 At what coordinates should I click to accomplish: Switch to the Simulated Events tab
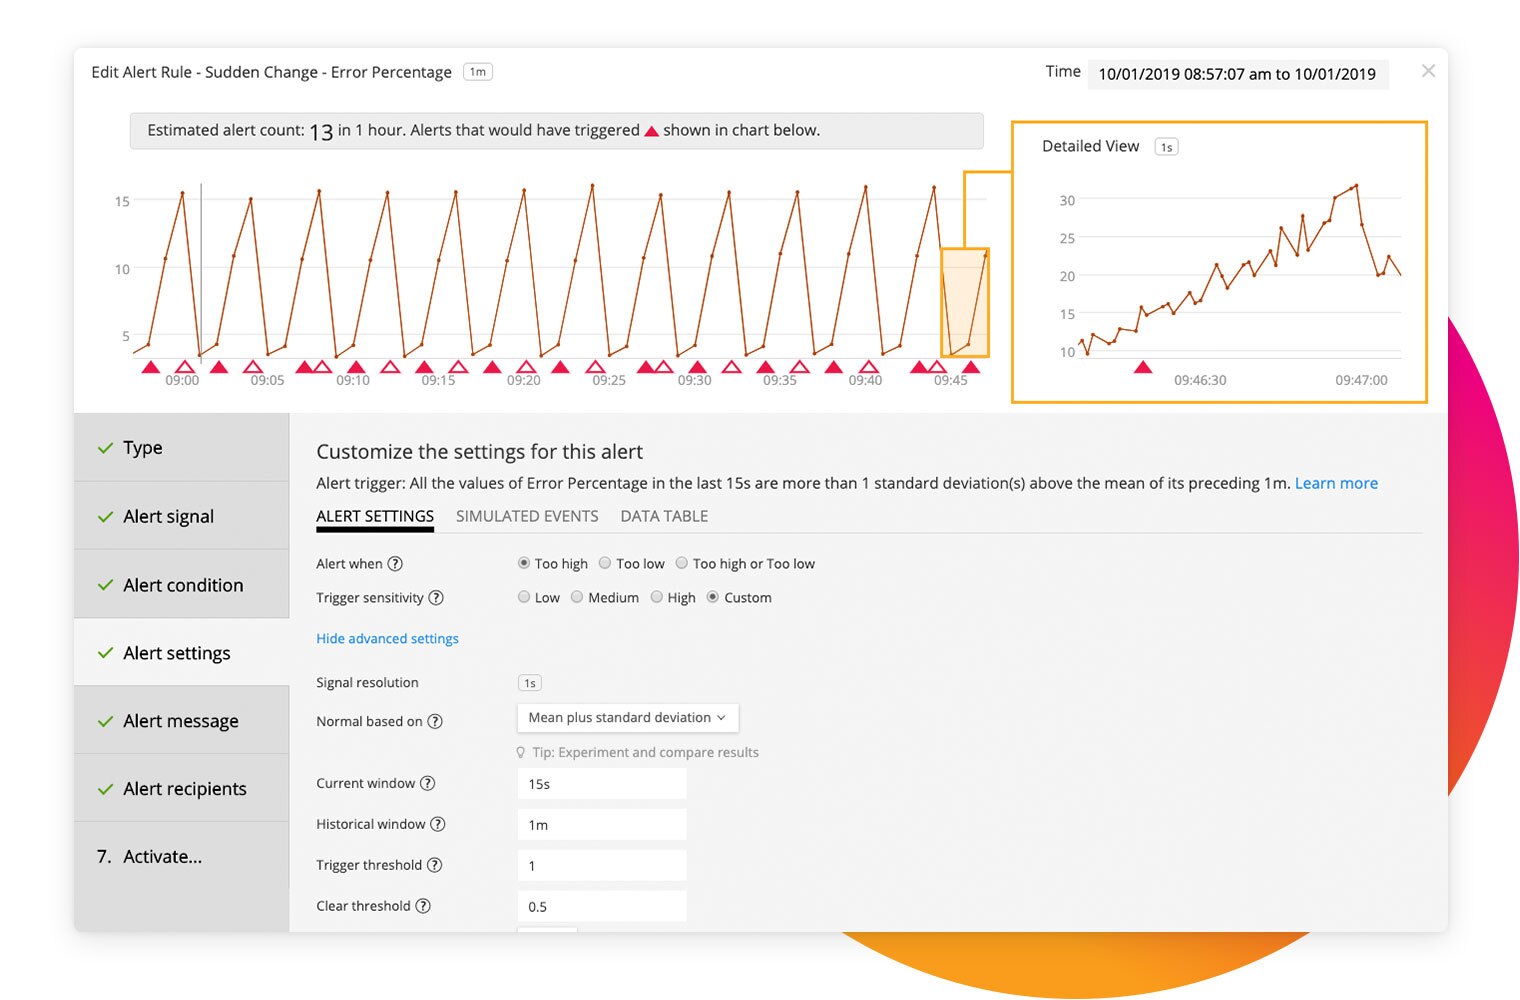pos(527,517)
